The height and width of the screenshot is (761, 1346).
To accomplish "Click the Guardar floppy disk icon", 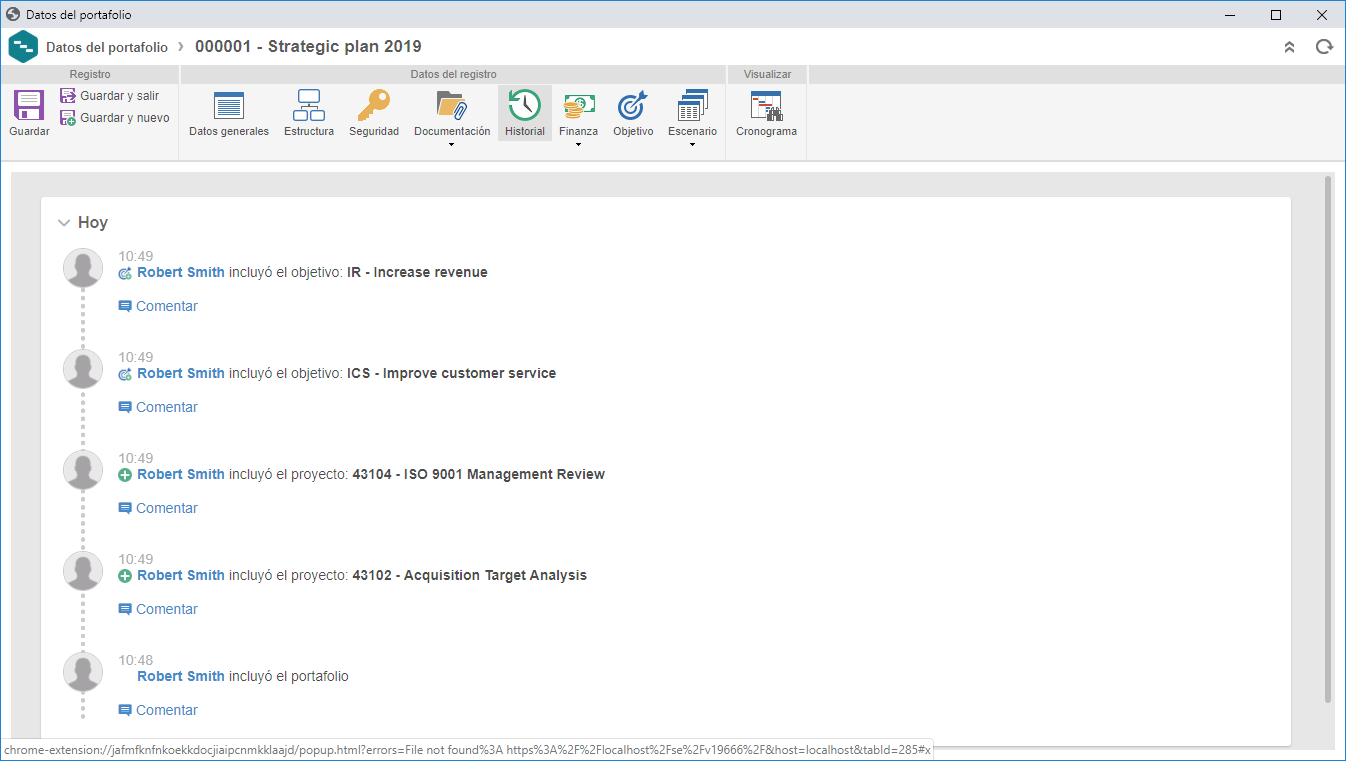I will click(x=29, y=105).
